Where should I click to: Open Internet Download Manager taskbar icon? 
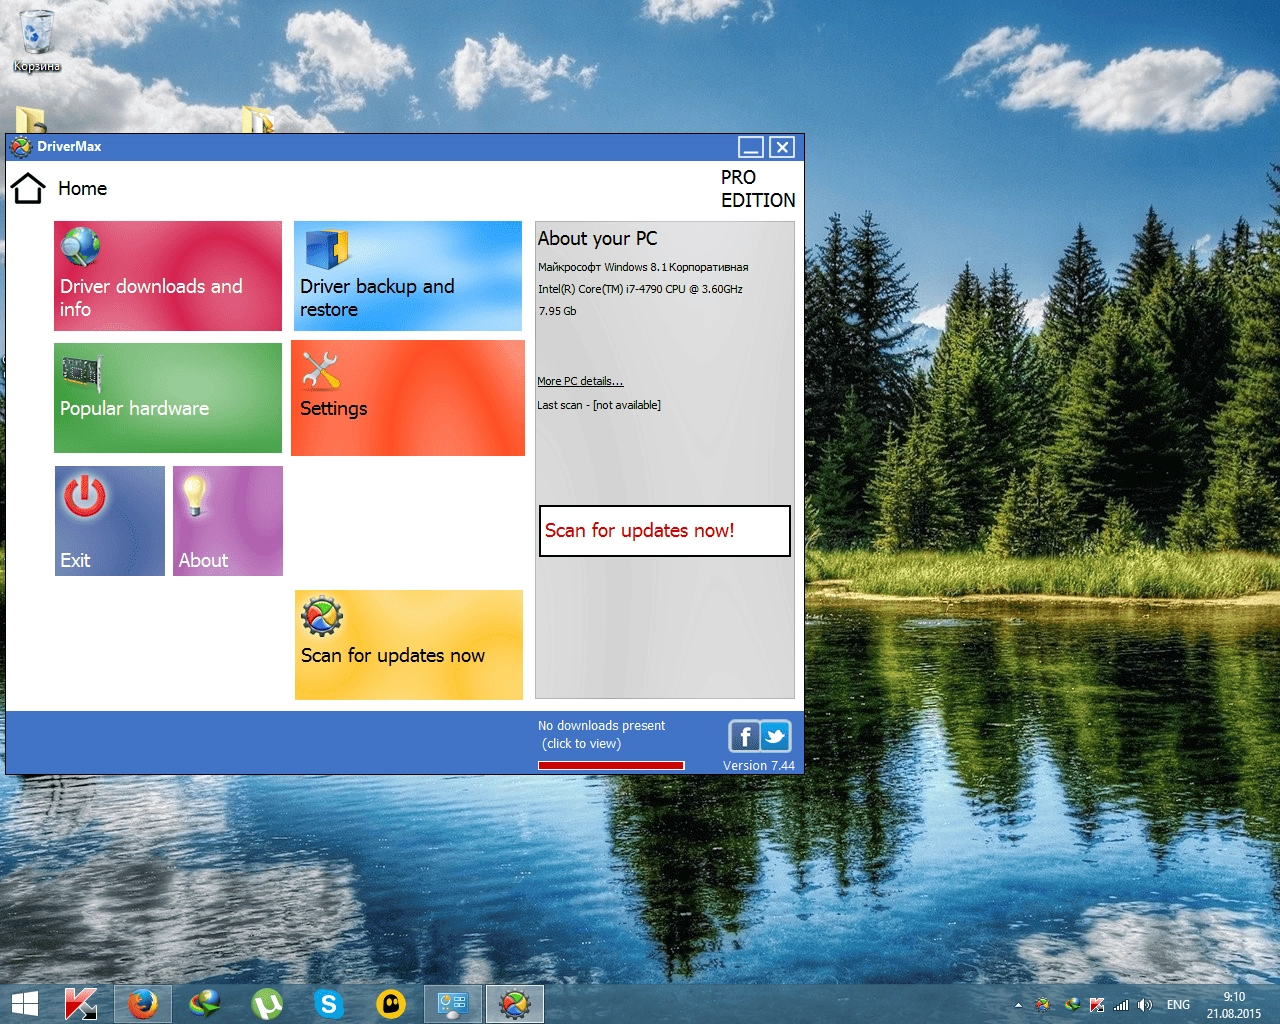(205, 1004)
